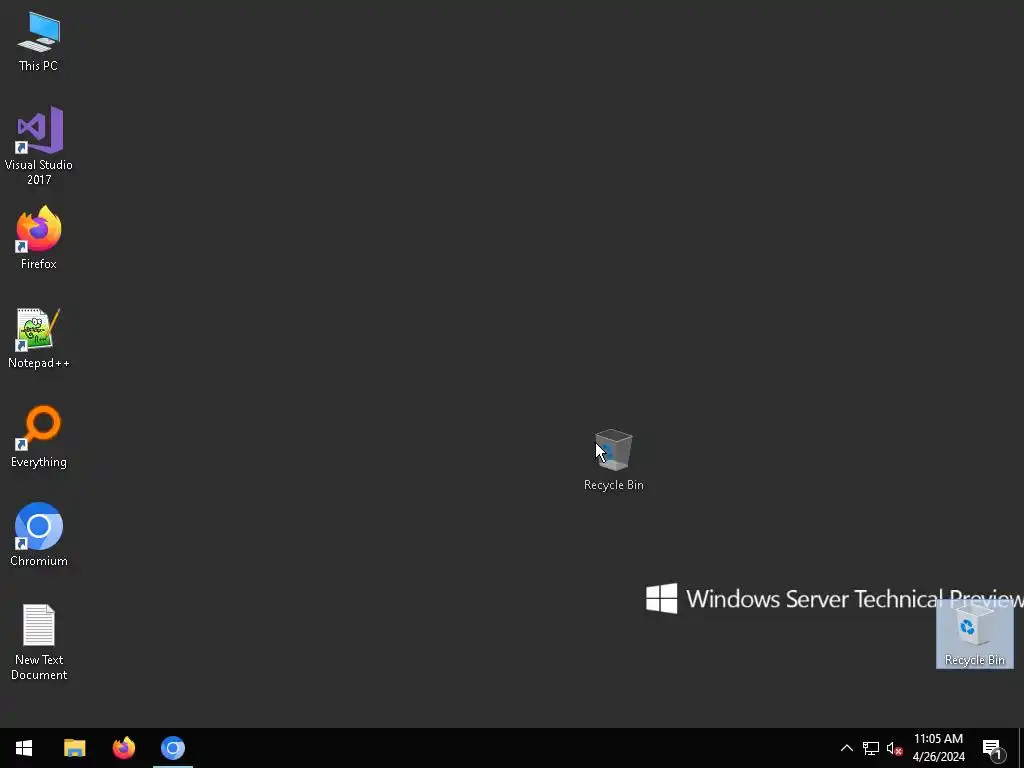Click the Show Desktop sliver
This screenshot has width=1024, height=768.
(1021, 748)
